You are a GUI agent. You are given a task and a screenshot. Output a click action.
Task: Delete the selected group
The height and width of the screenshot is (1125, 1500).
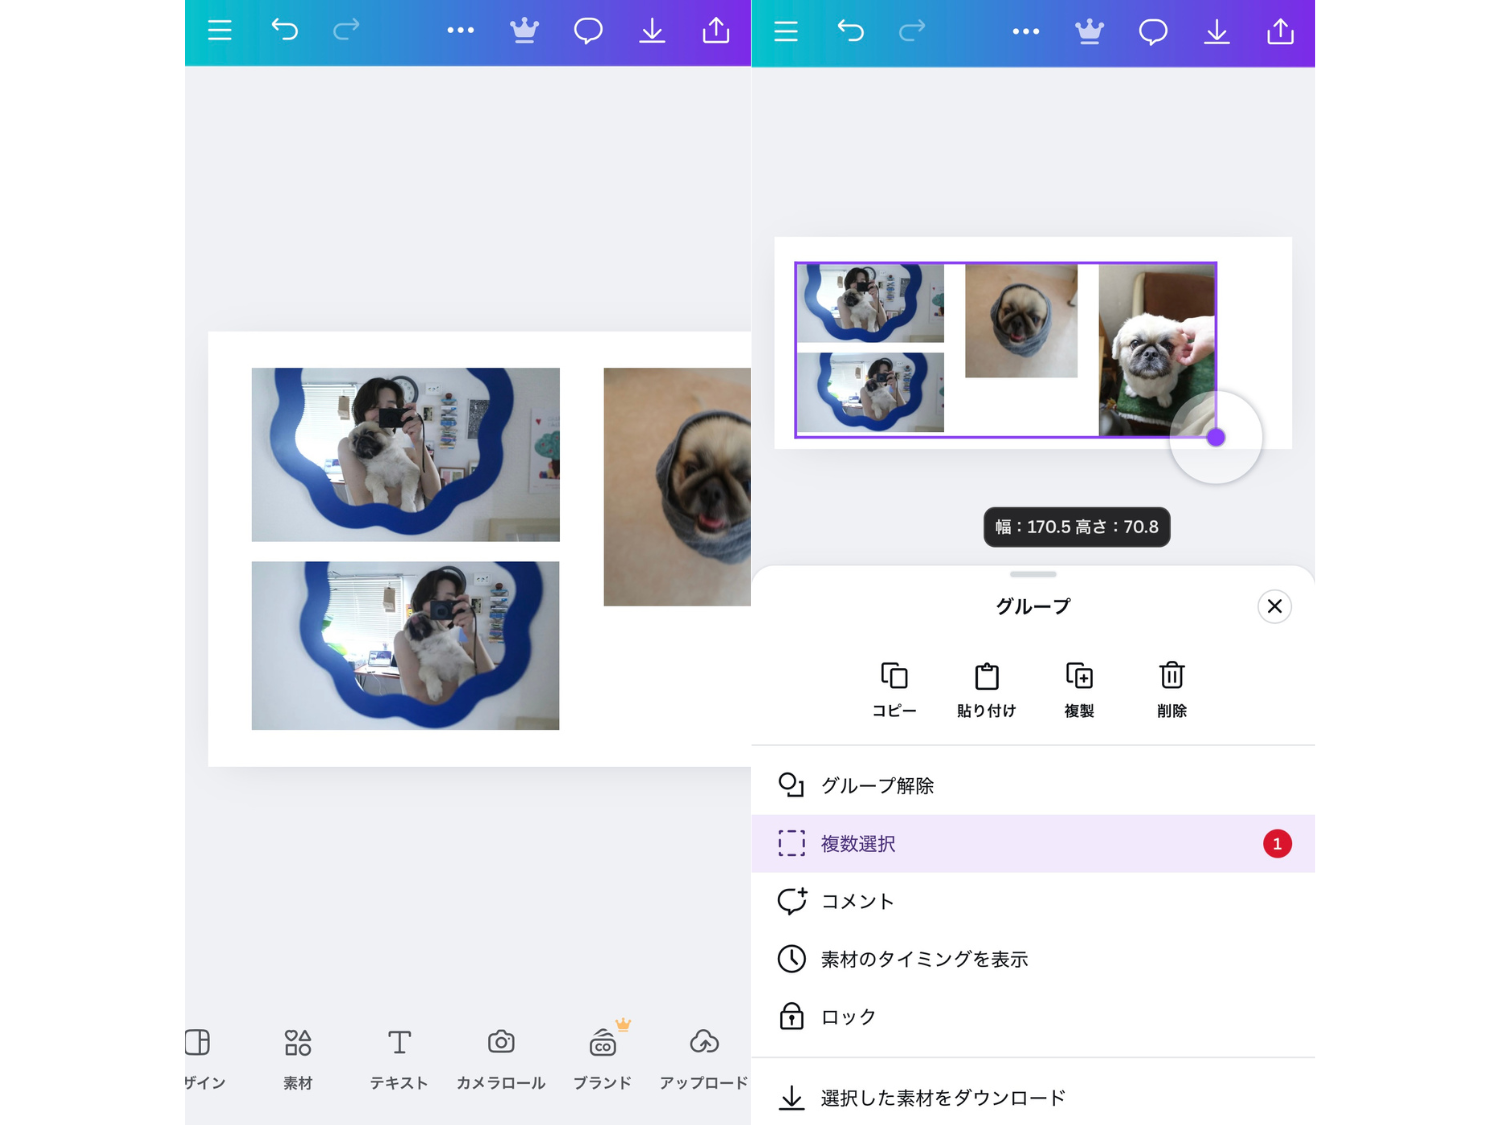1170,688
